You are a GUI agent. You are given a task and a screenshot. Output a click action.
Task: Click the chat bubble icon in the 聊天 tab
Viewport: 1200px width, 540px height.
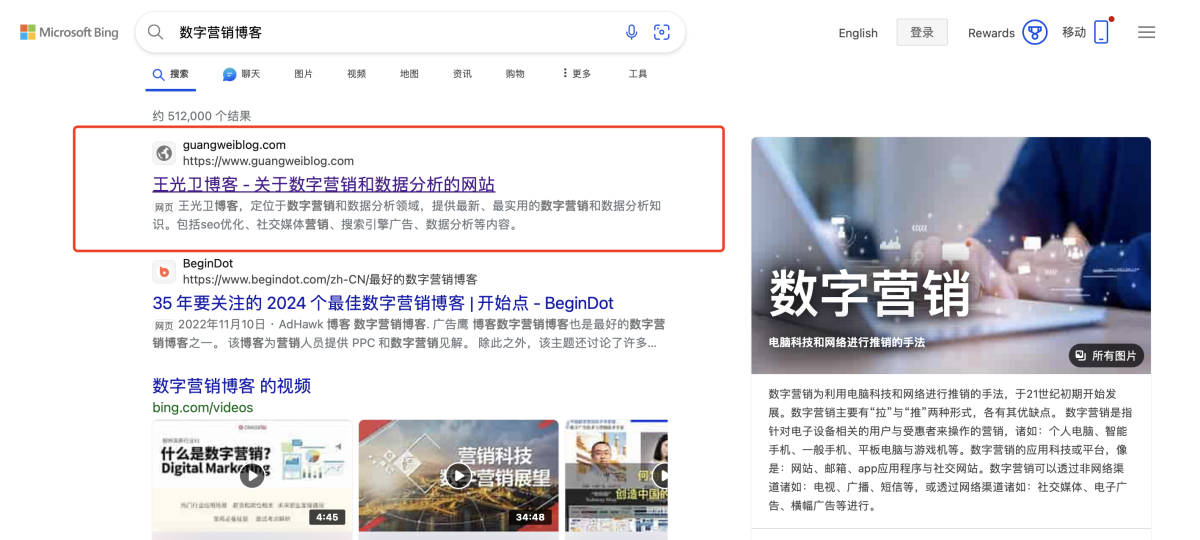(x=229, y=75)
